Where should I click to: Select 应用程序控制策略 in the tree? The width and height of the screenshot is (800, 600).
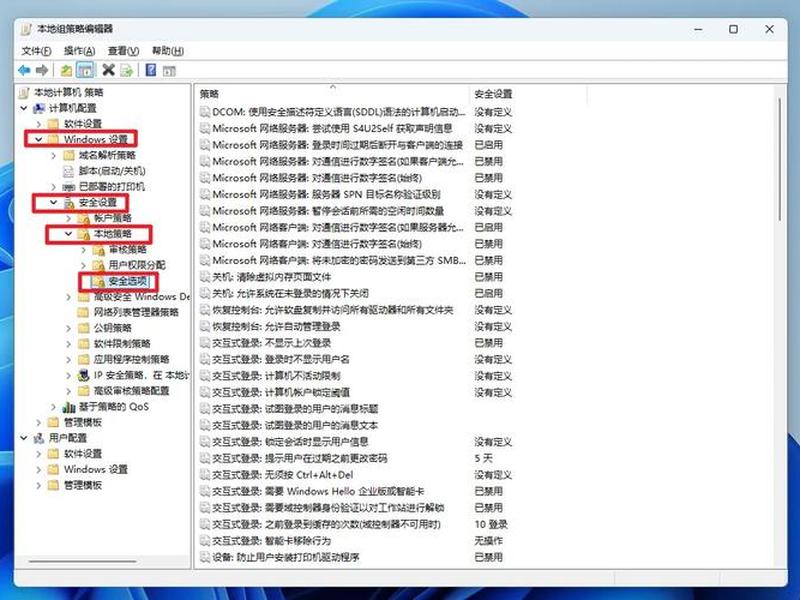coord(132,359)
